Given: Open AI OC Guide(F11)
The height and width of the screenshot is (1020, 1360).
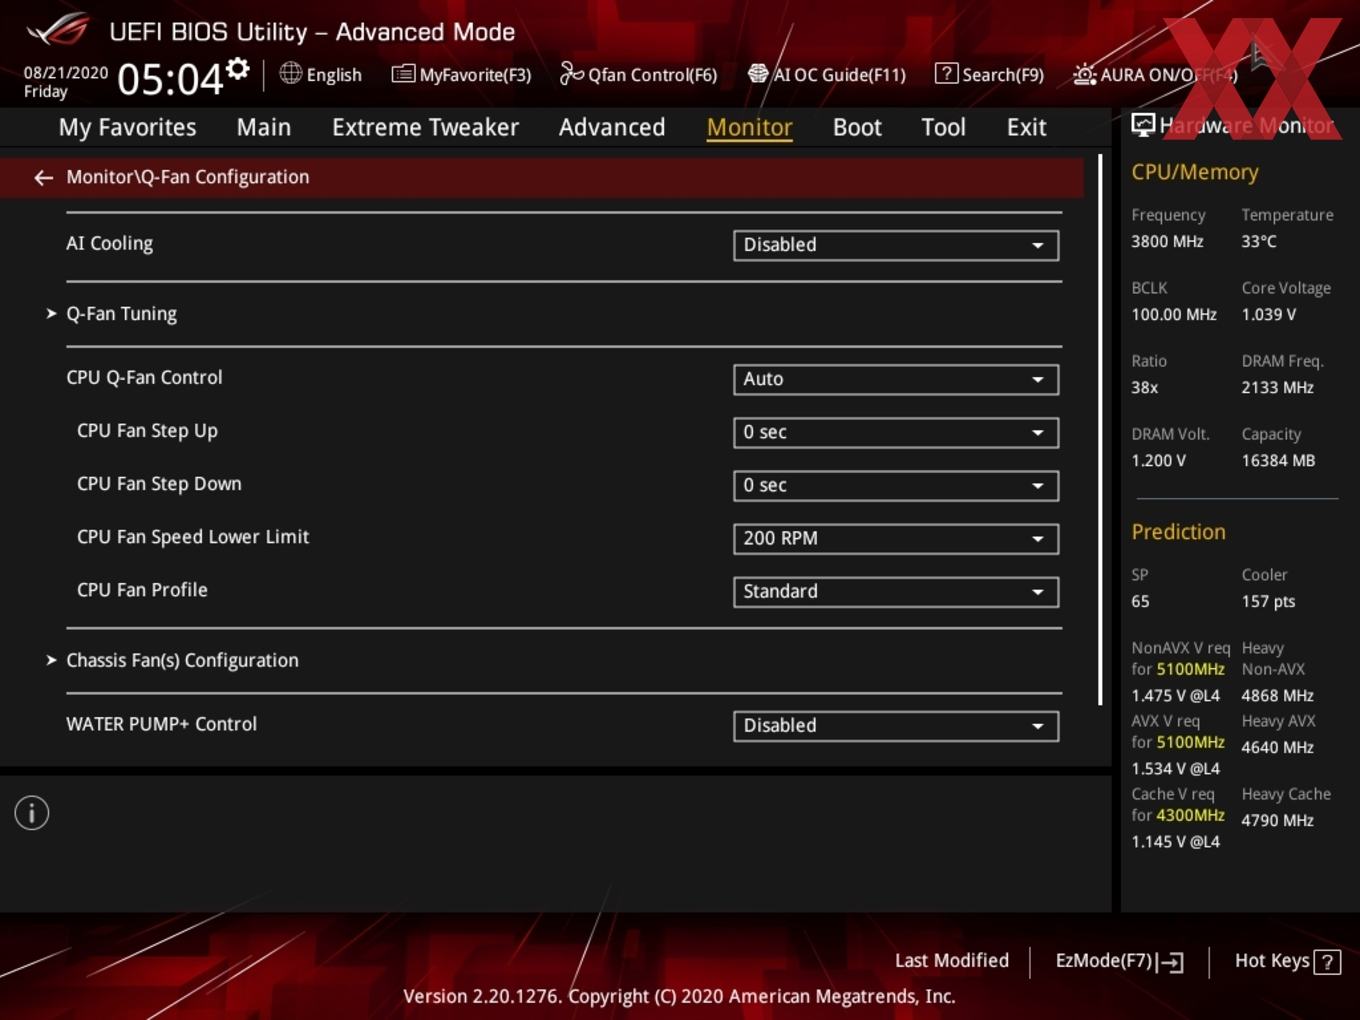Looking at the screenshot, I should 827,74.
